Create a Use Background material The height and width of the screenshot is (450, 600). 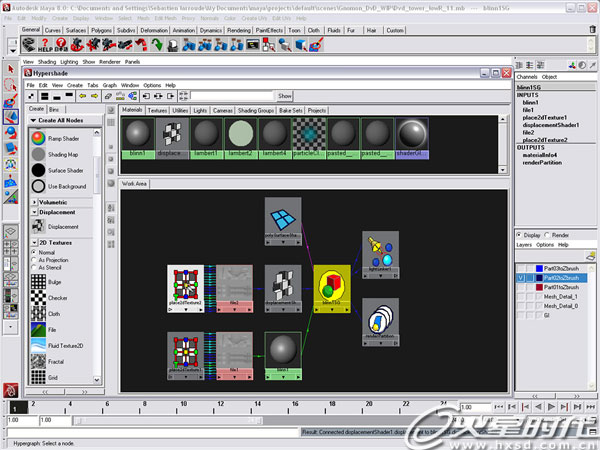pos(38,186)
